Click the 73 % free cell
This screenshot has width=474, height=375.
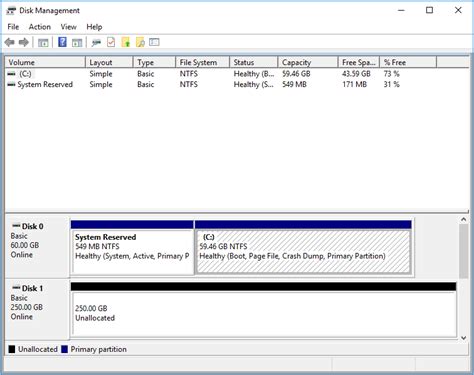coord(392,74)
